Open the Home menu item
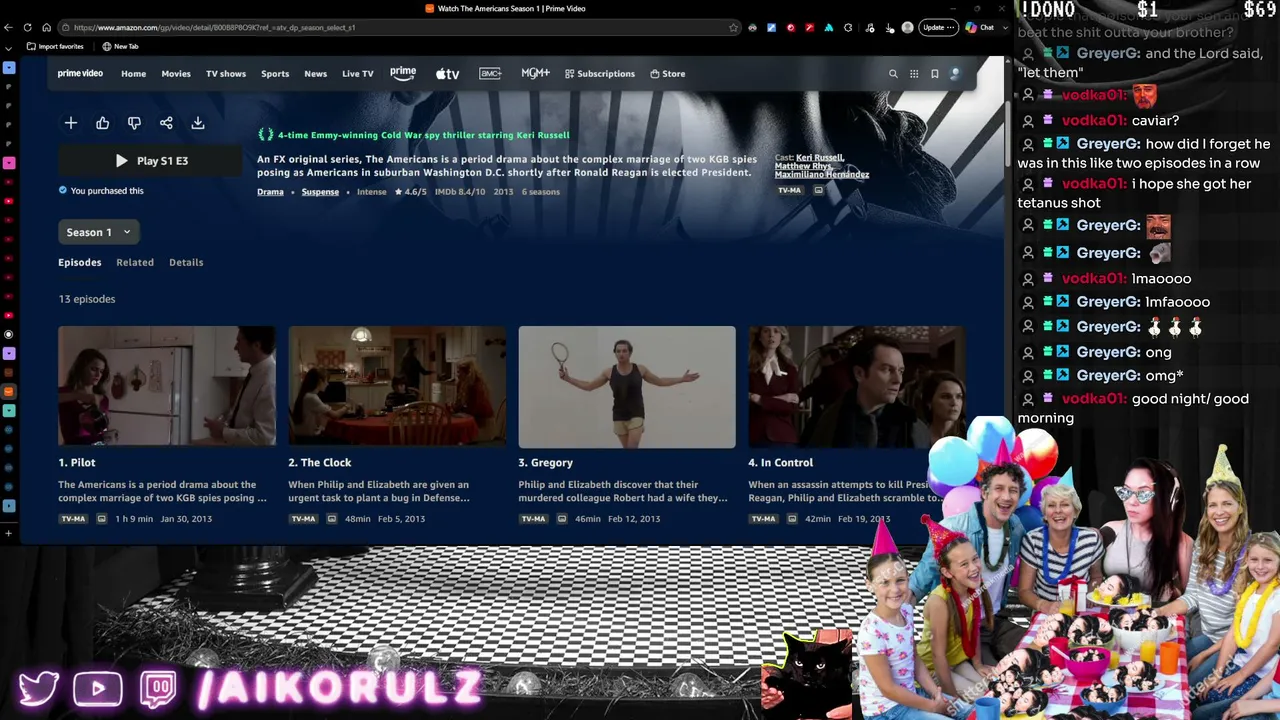 (133, 74)
